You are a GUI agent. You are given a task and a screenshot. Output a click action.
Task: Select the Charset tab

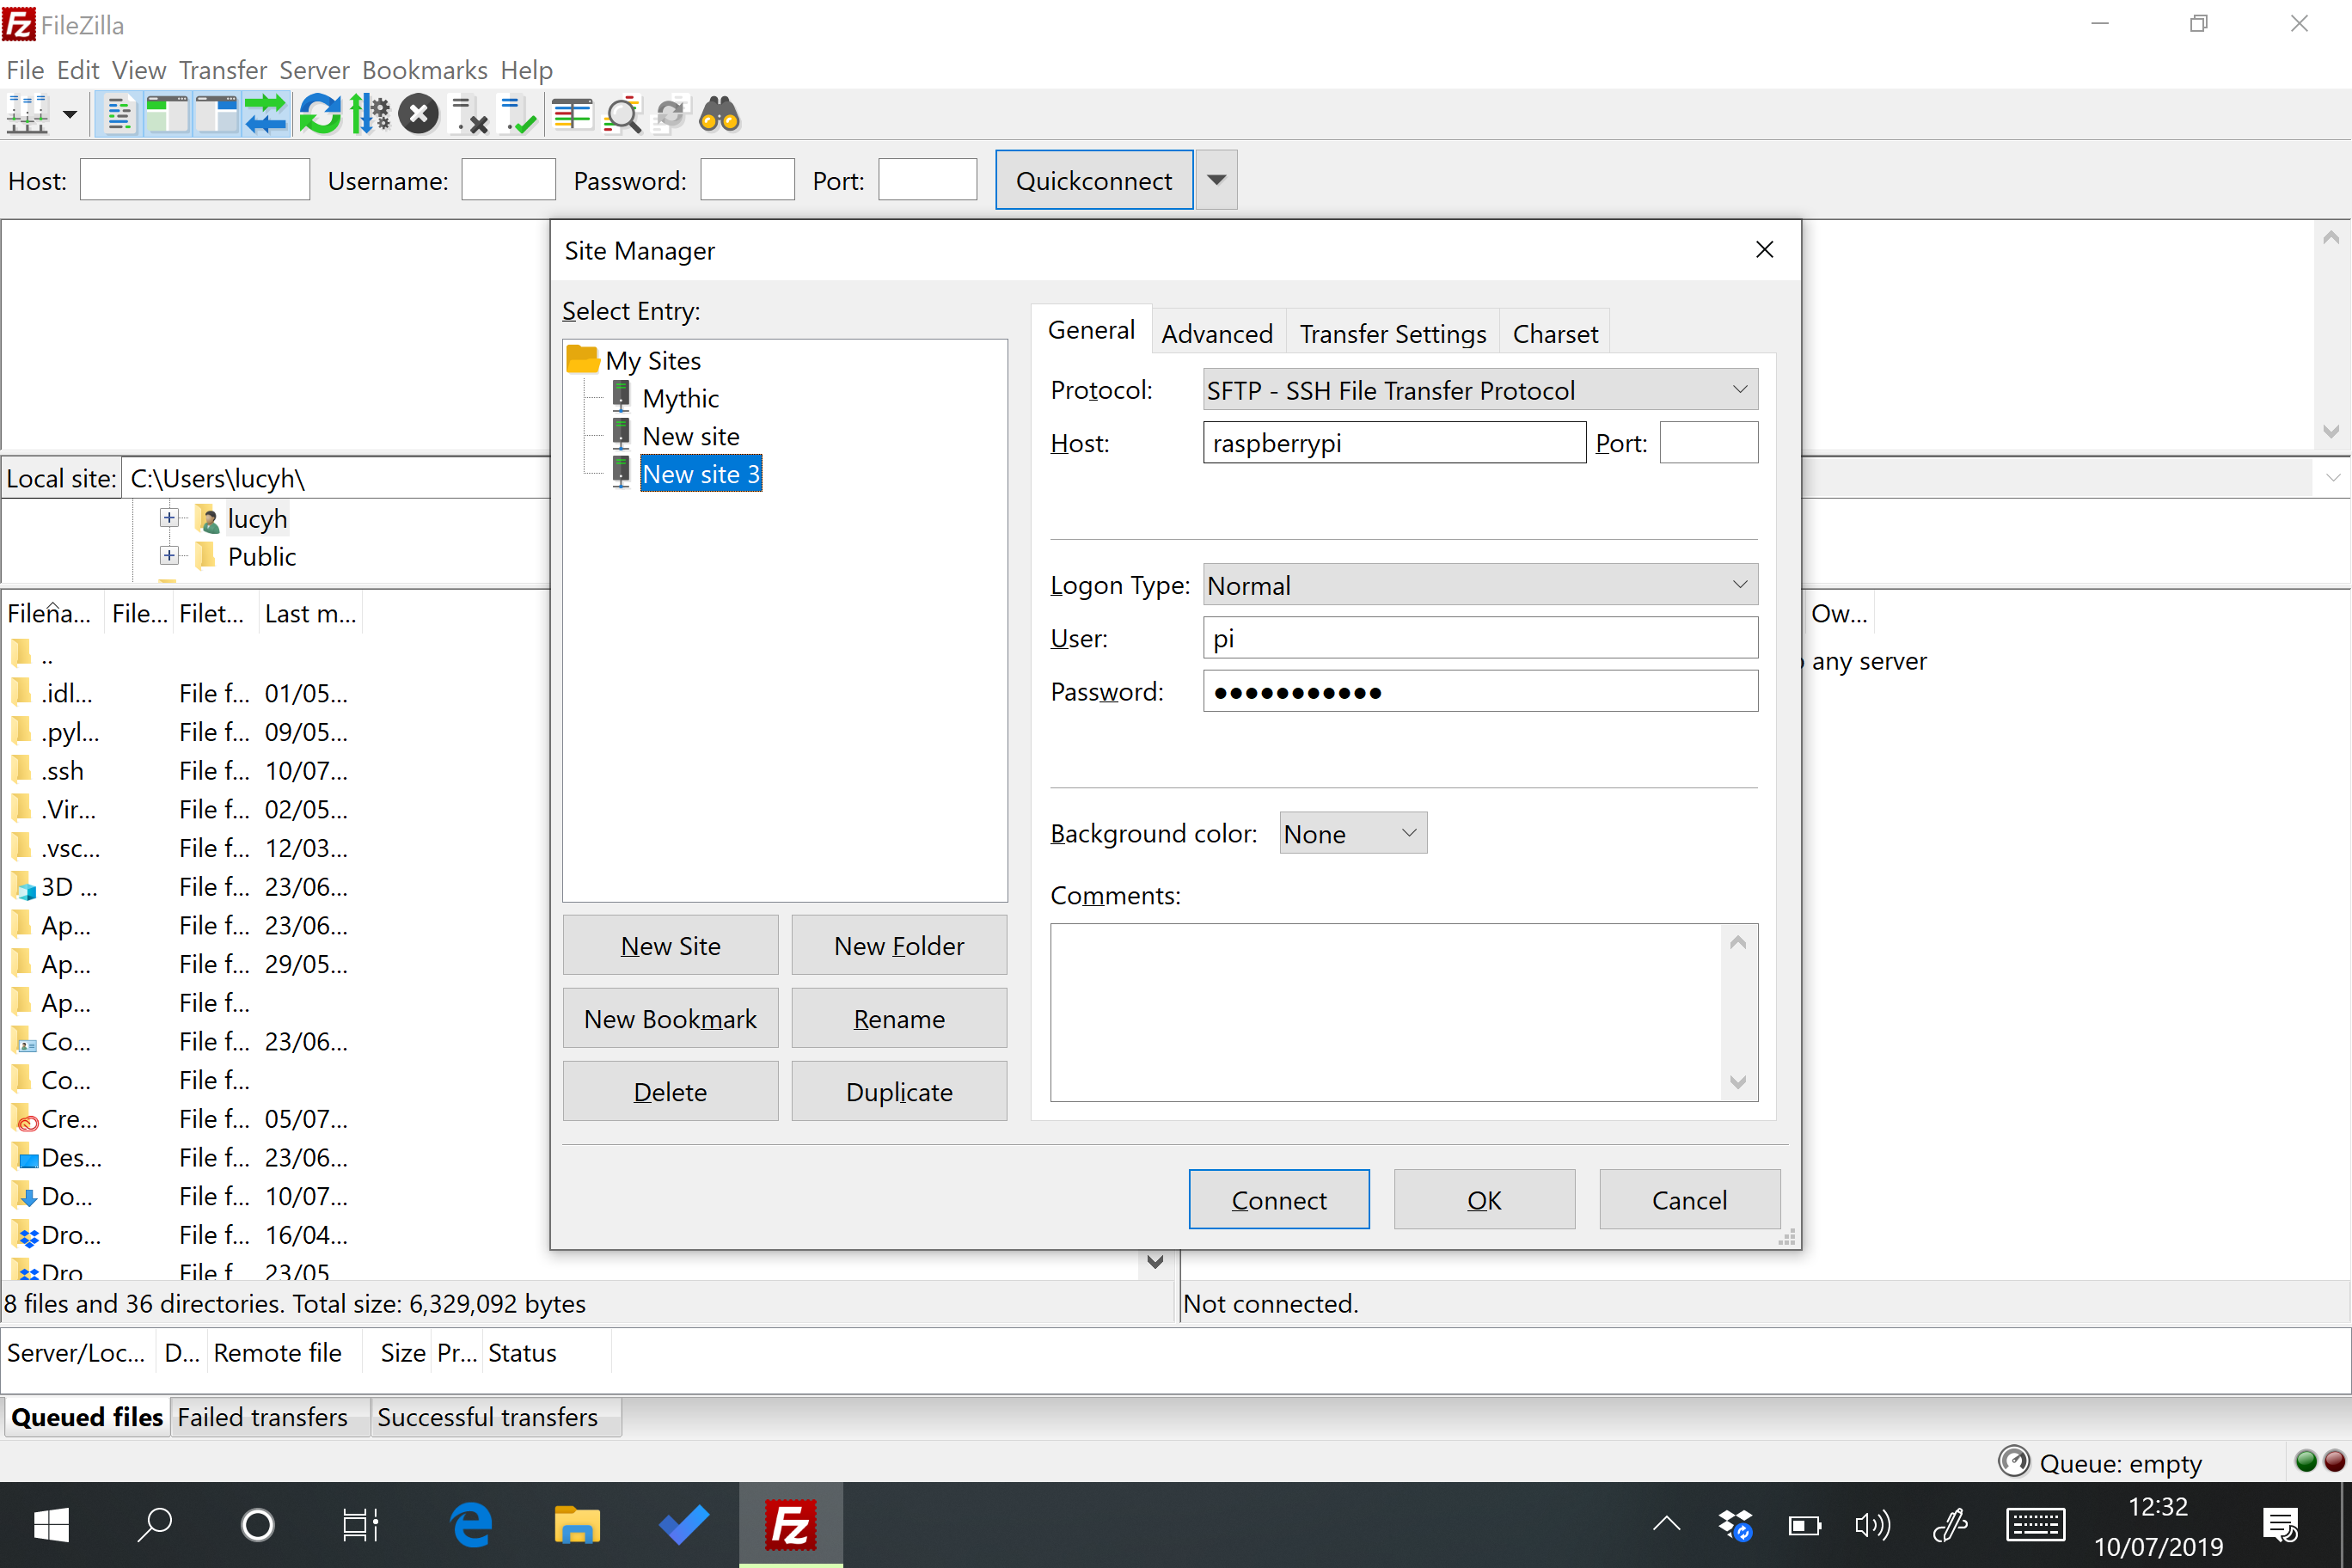[1556, 333]
